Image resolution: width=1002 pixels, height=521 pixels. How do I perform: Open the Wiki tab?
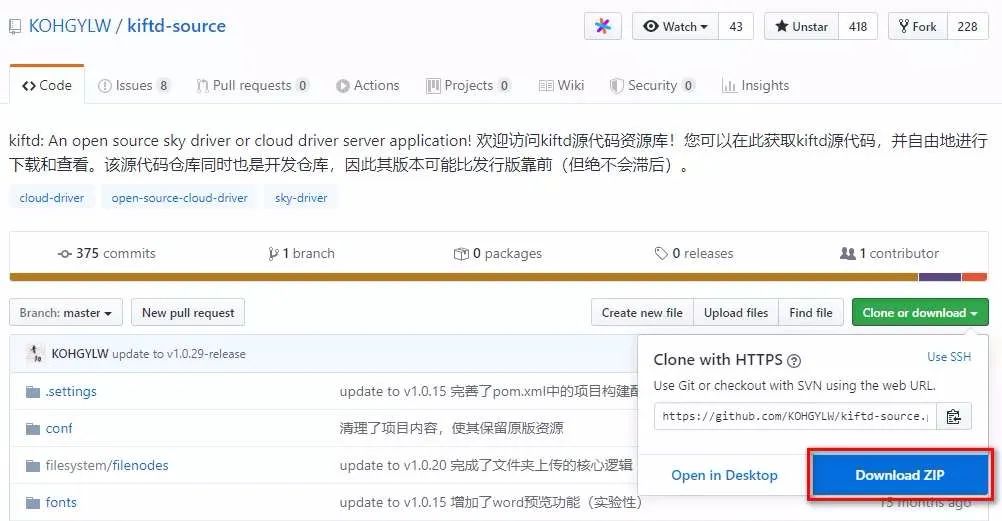click(561, 85)
